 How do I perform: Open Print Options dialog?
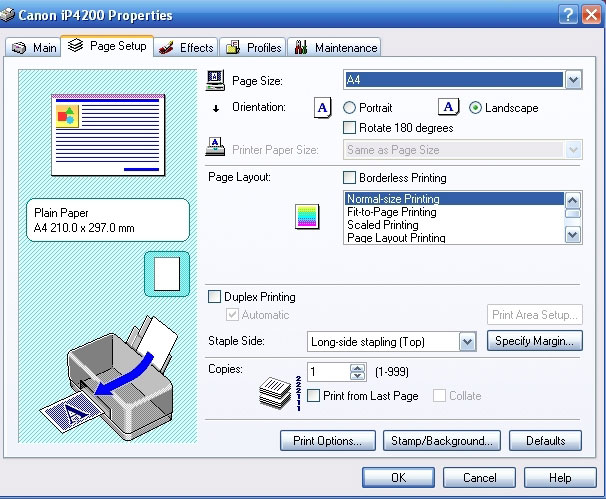[328, 441]
